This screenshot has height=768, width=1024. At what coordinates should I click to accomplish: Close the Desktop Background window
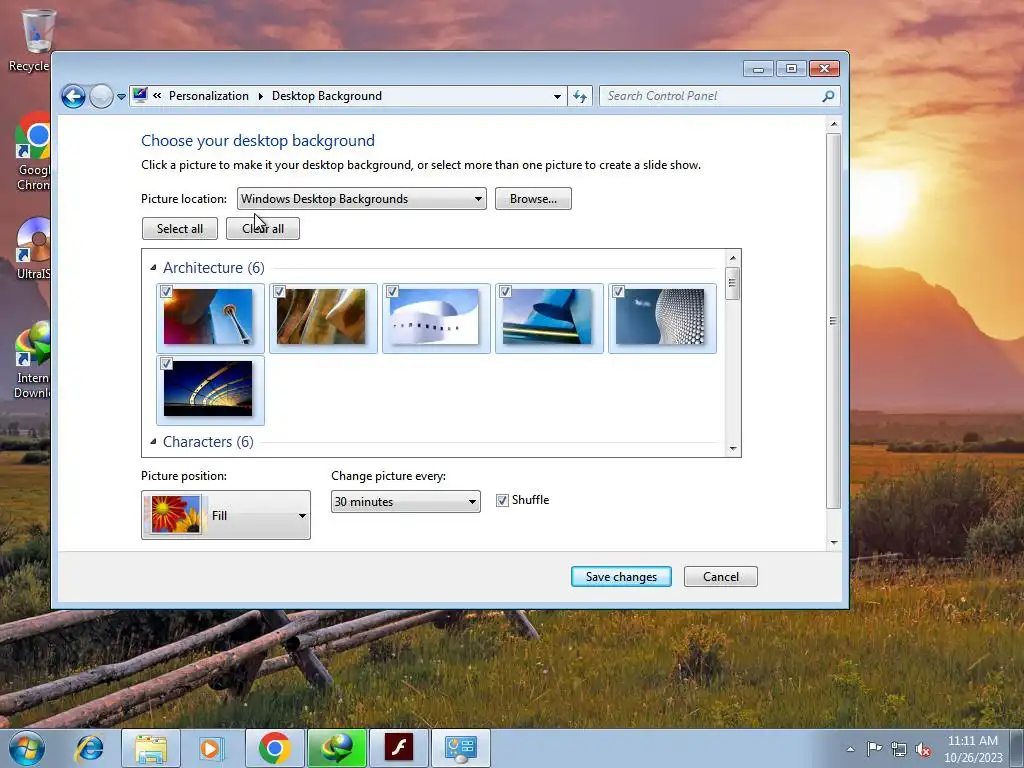point(824,69)
